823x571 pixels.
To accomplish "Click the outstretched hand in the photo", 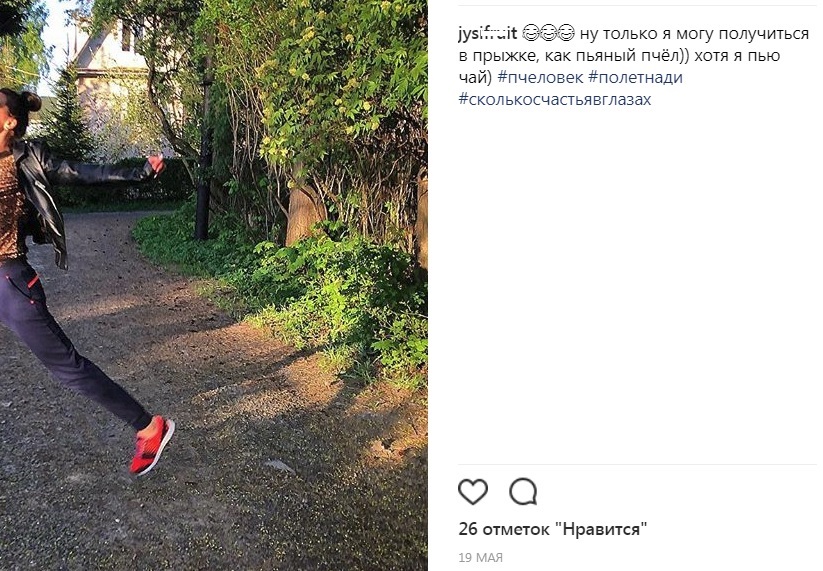I will coord(156,164).
